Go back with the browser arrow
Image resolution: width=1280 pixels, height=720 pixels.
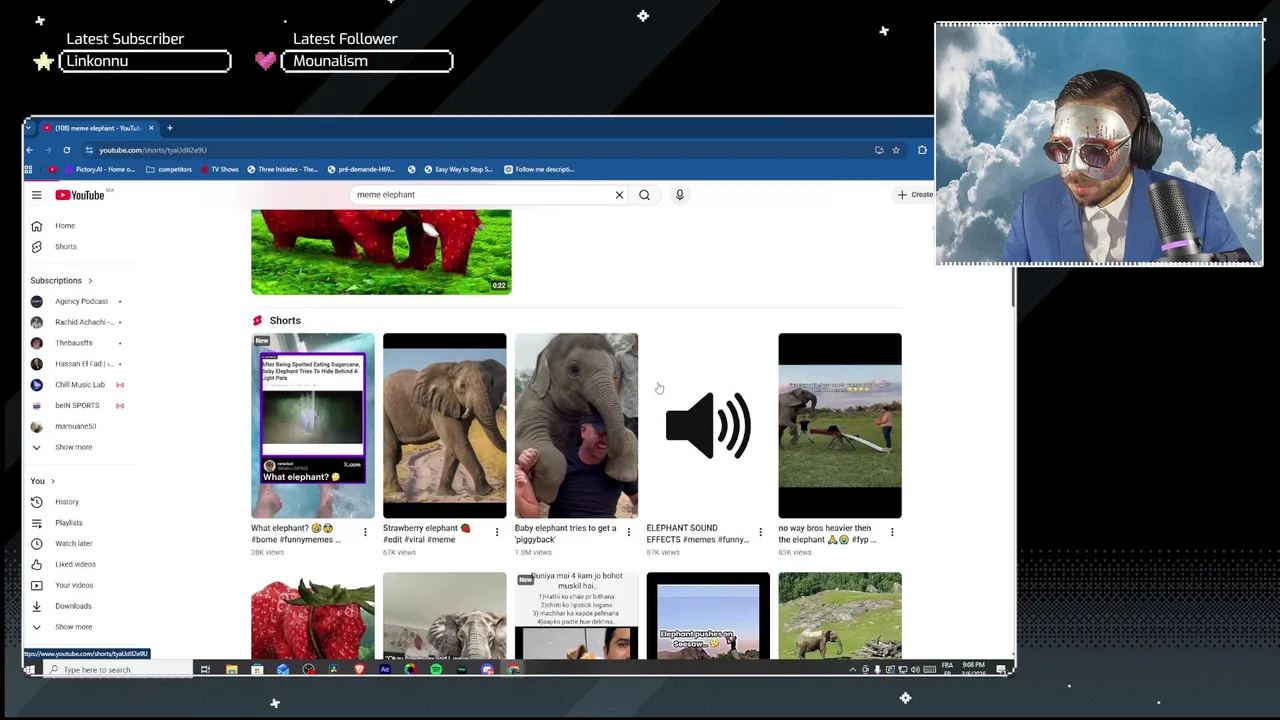click(30, 150)
